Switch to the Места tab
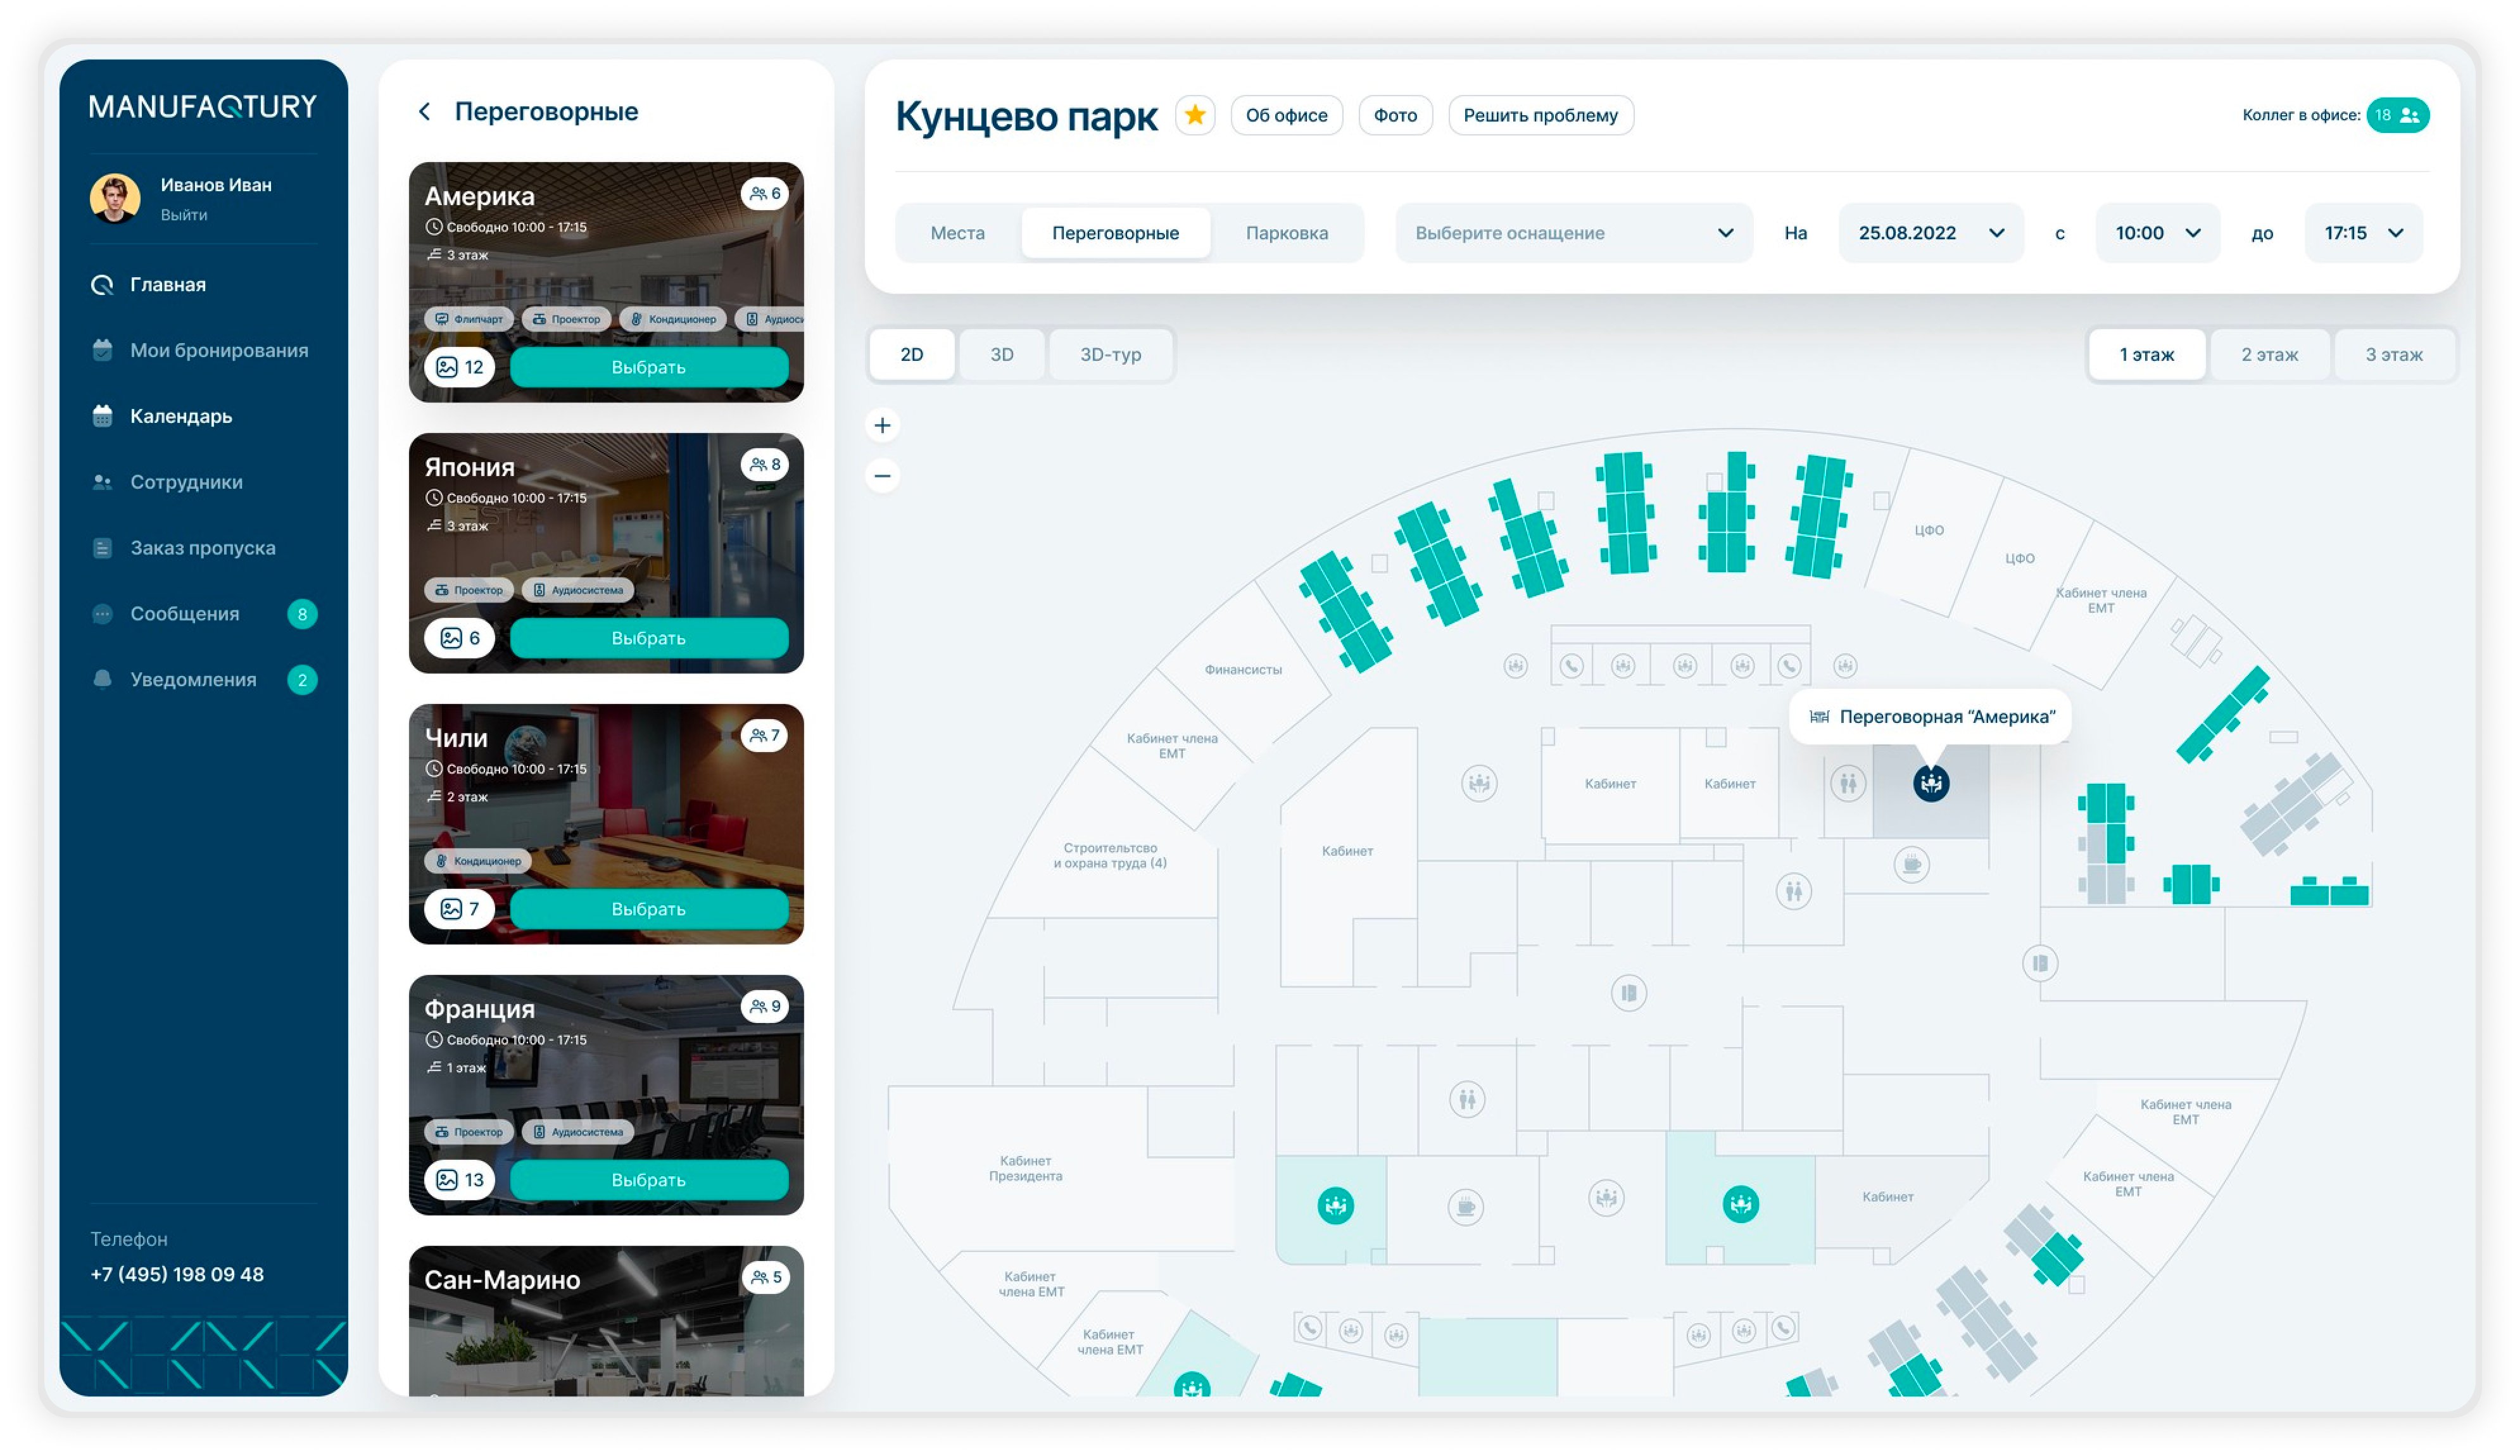Image resolution: width=2520 pixels, height=1456 pixels. point(957,233)
